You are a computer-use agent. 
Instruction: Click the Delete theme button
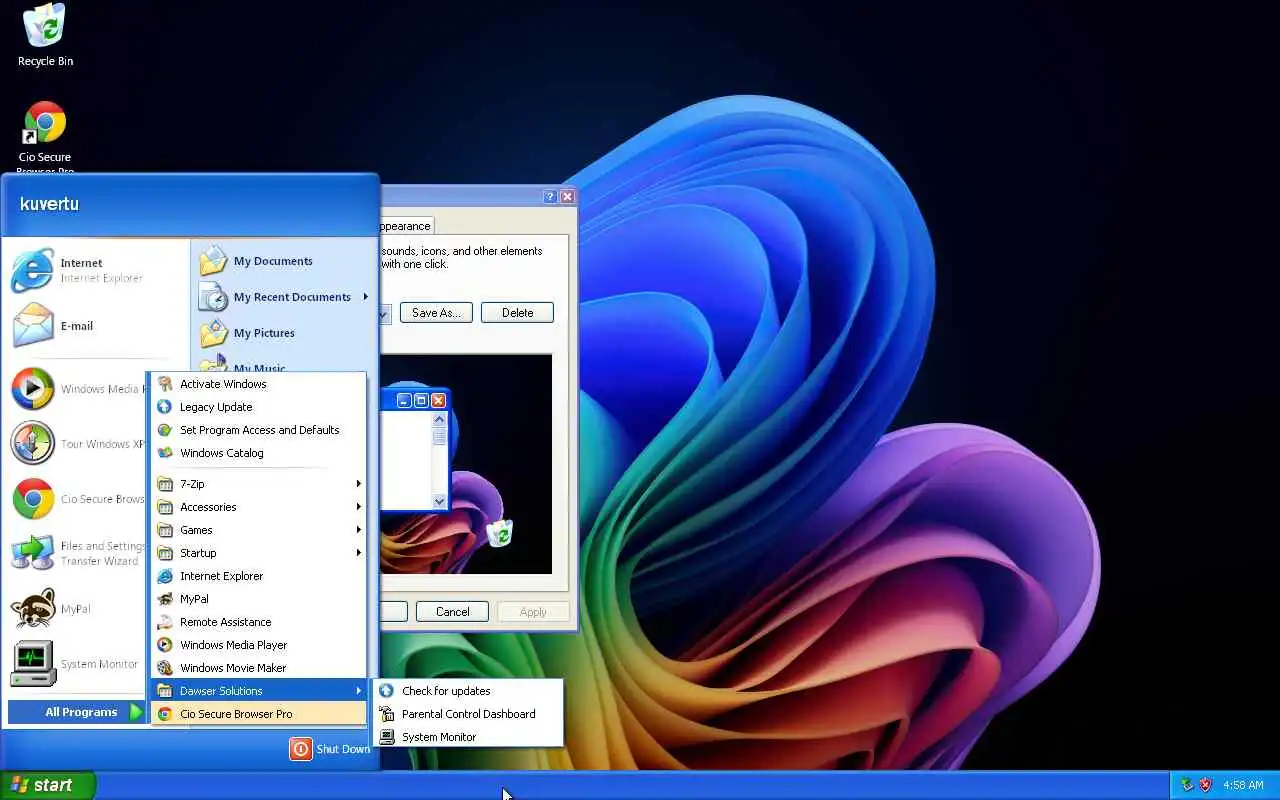tap(517, 313)
